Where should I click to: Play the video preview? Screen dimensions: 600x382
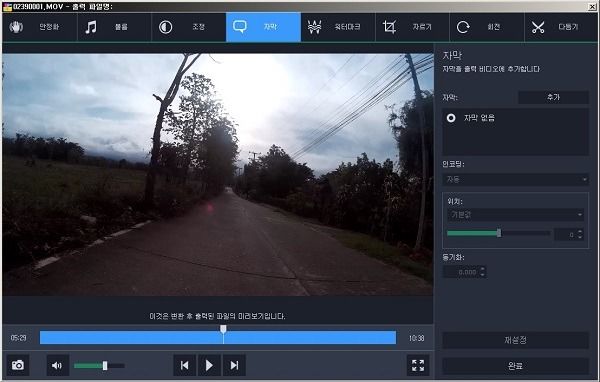coord(209,365)
